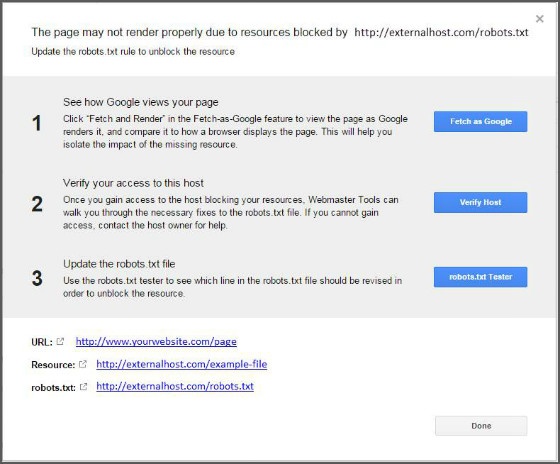
Task: Close the dialog with the X icon
Action: pos(540,19)
